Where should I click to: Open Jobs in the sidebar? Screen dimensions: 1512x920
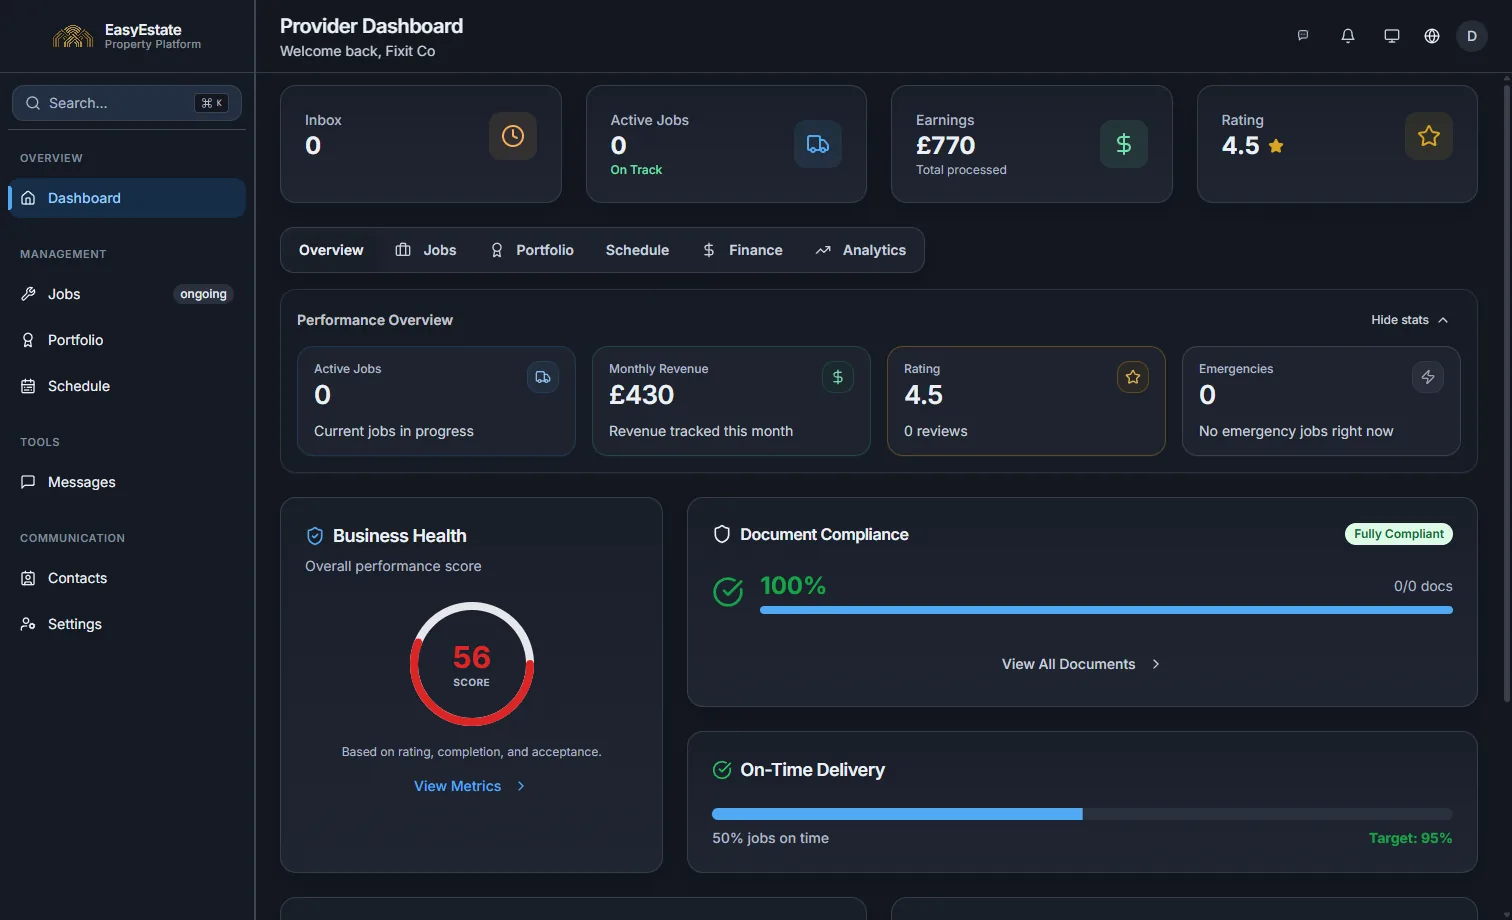[127, 294]
